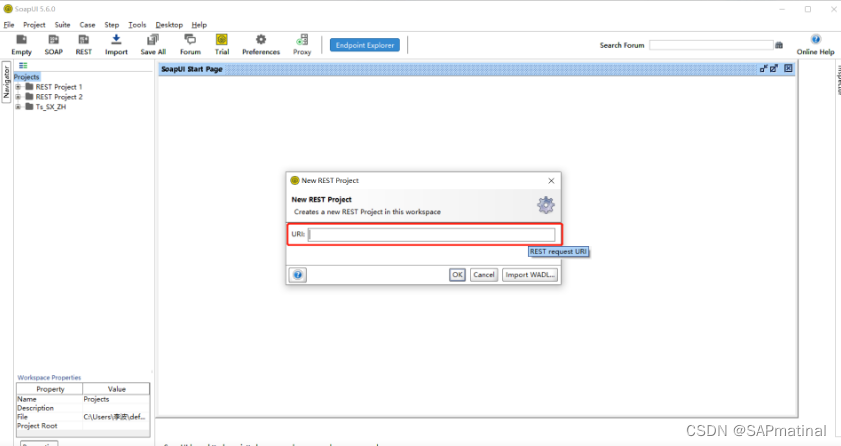Open the Suite menu
The height and width of the screenshot is (446, 841).
point(62,25)
